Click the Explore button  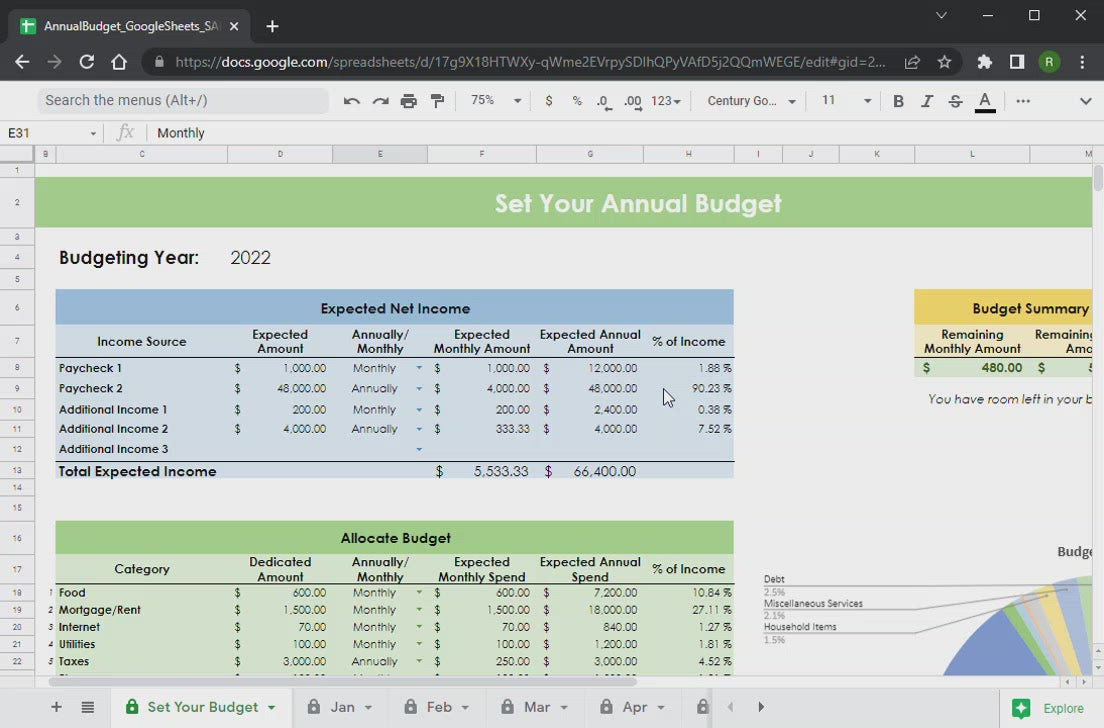coord(1048,708)
